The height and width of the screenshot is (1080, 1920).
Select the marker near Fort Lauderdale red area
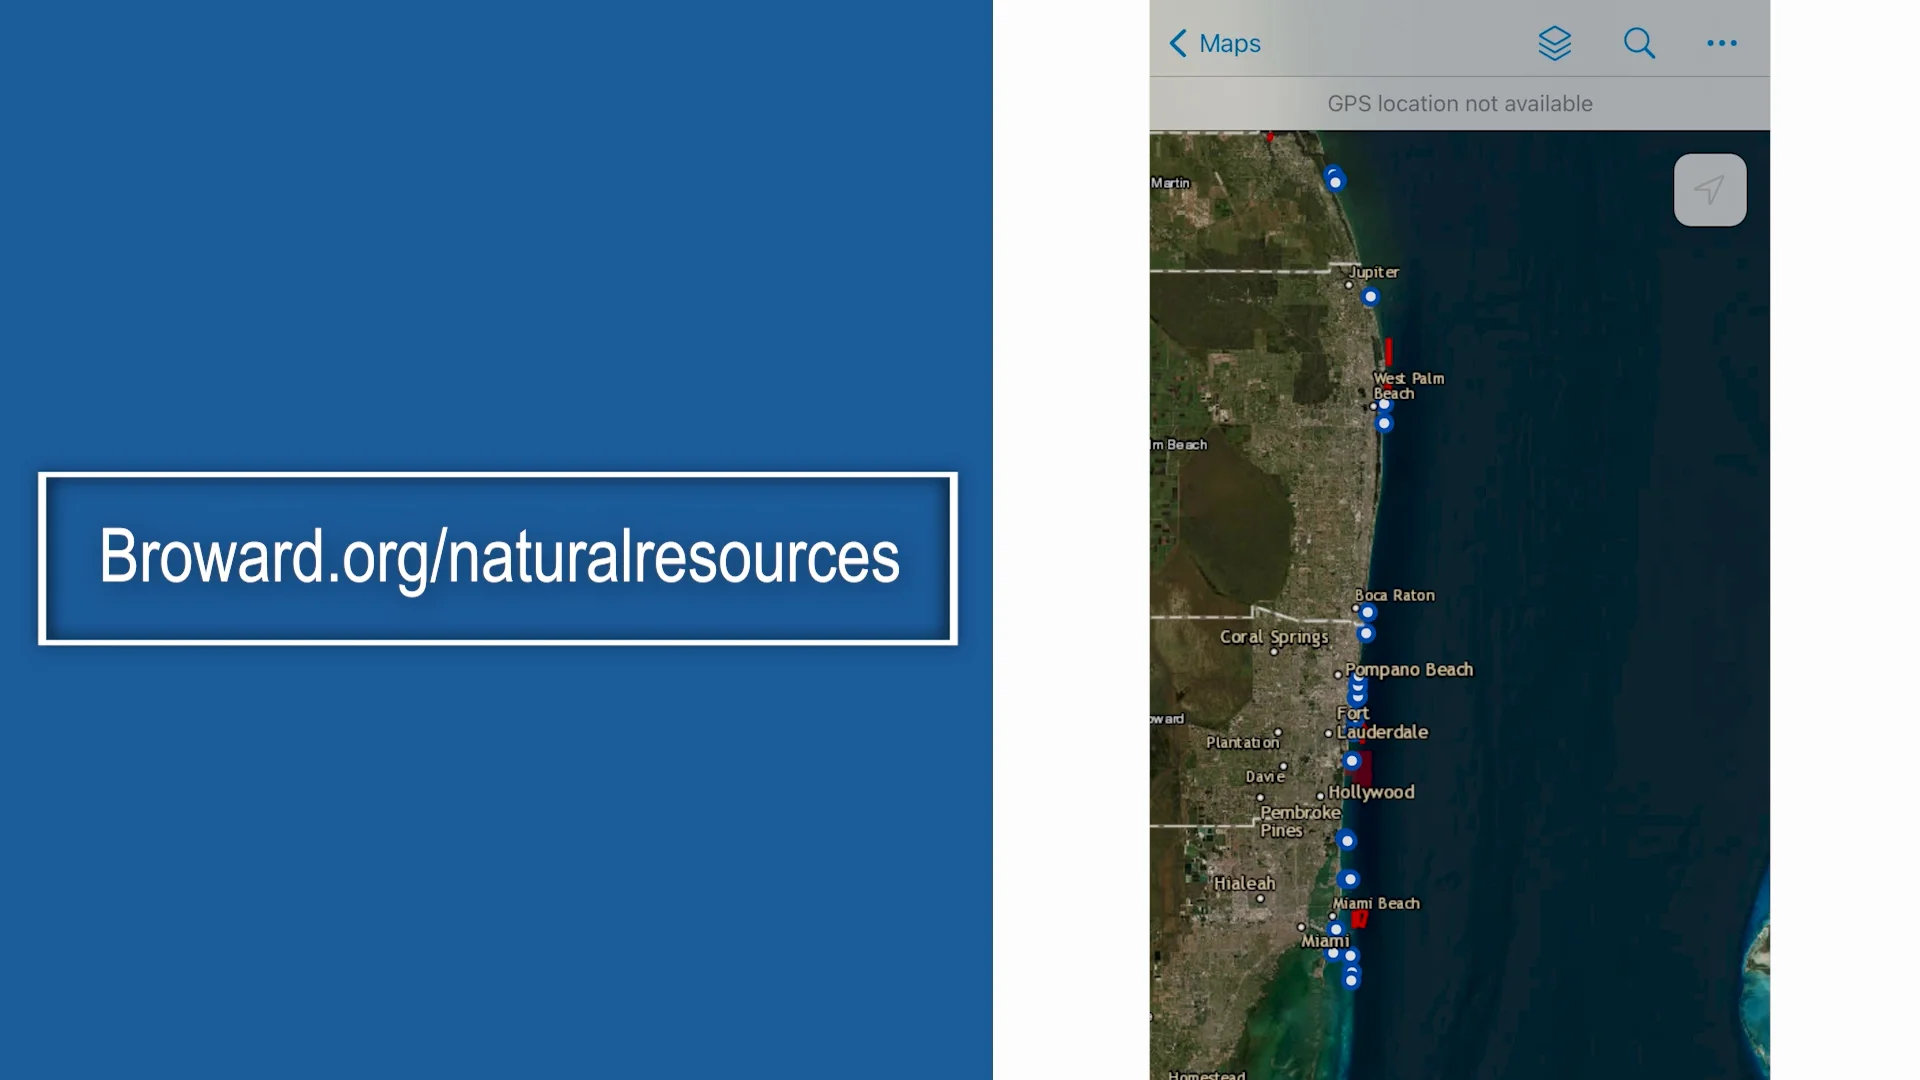click(x=1352, y=761)
